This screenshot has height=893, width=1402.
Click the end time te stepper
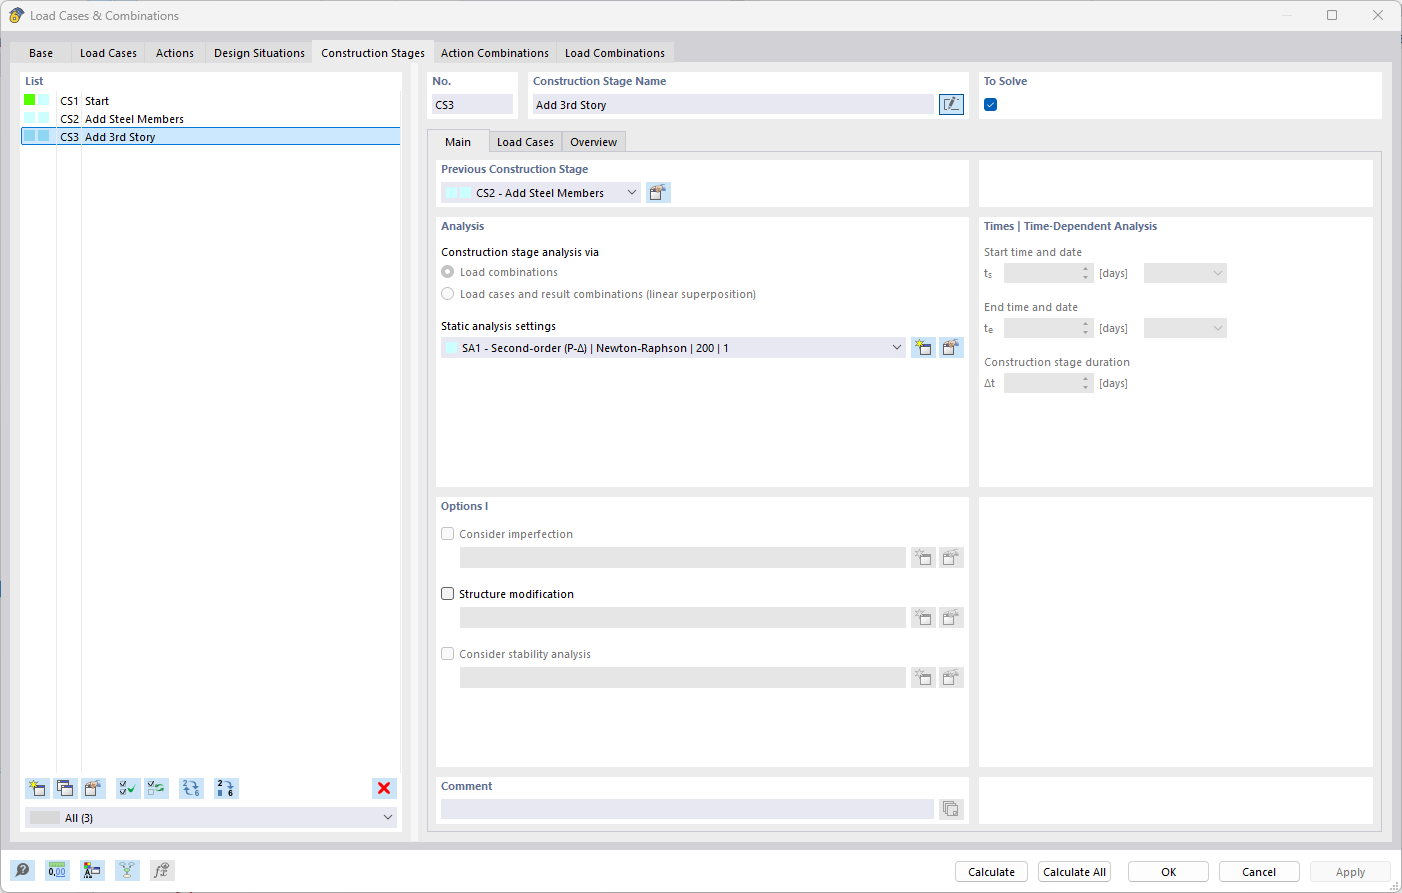pyautogui.click(x=1086, y=328)
